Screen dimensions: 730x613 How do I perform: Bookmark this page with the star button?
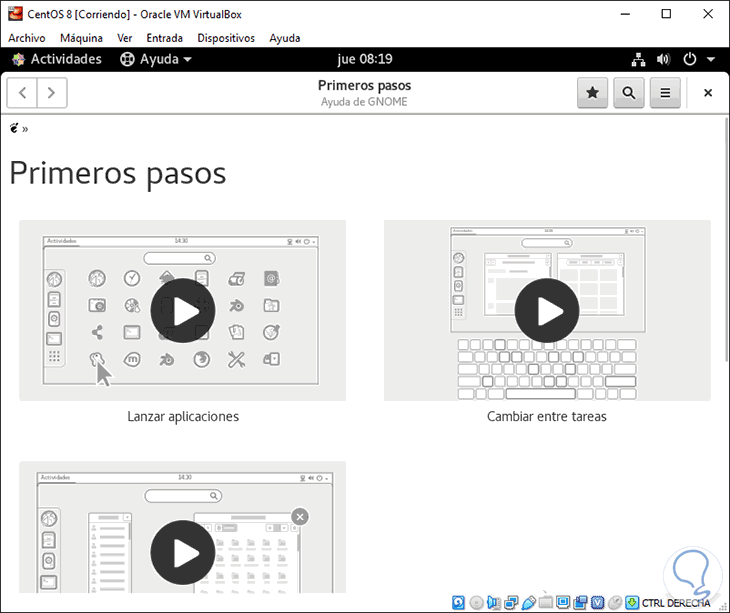pyautogui.click(x=592, y=93)
